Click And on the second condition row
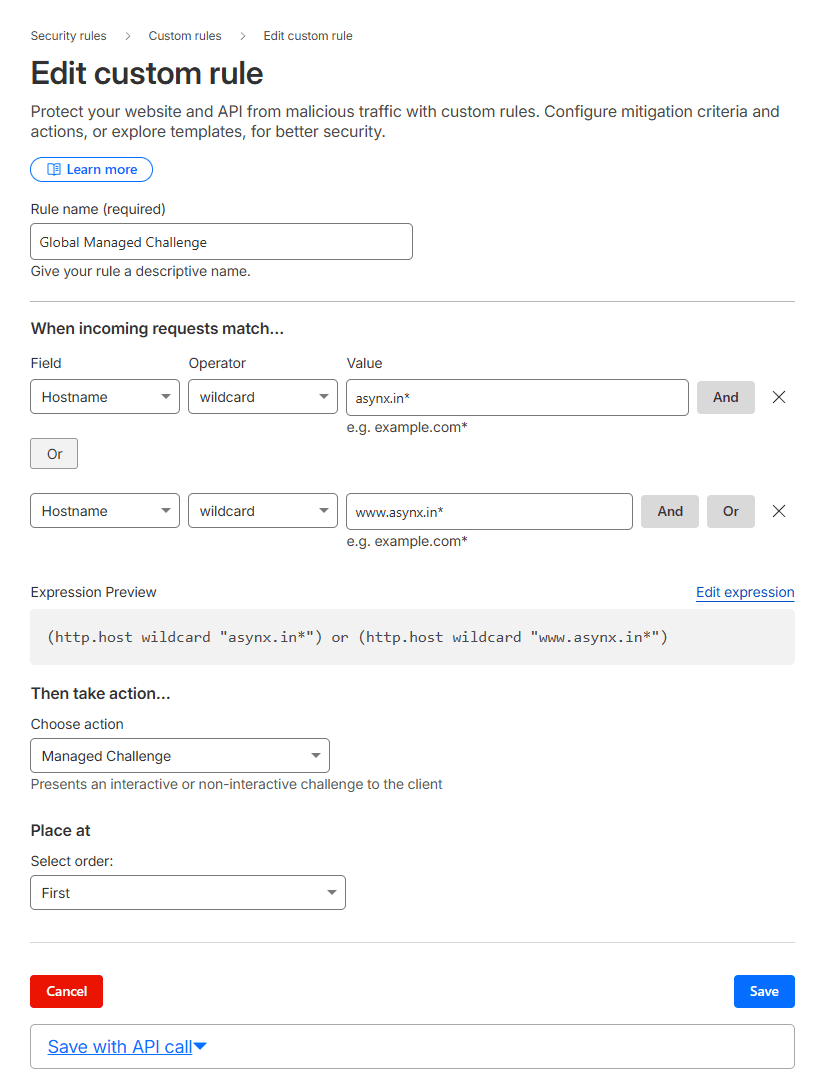Screen dimensions: 823x1092 click(669, 511)
